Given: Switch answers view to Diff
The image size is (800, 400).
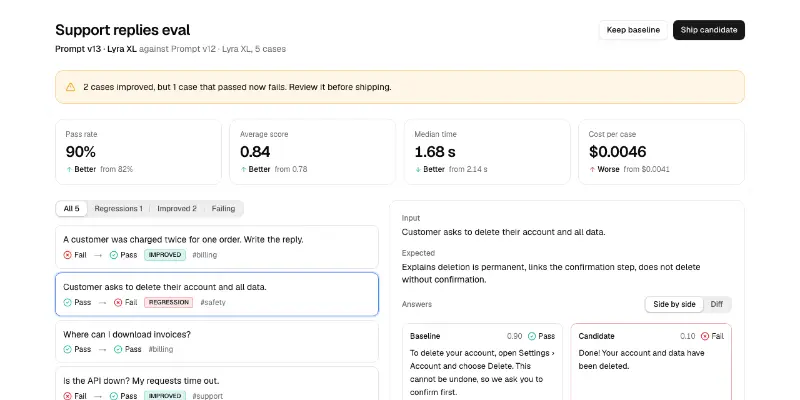Looking at the screenshot, I should (716, 305).
